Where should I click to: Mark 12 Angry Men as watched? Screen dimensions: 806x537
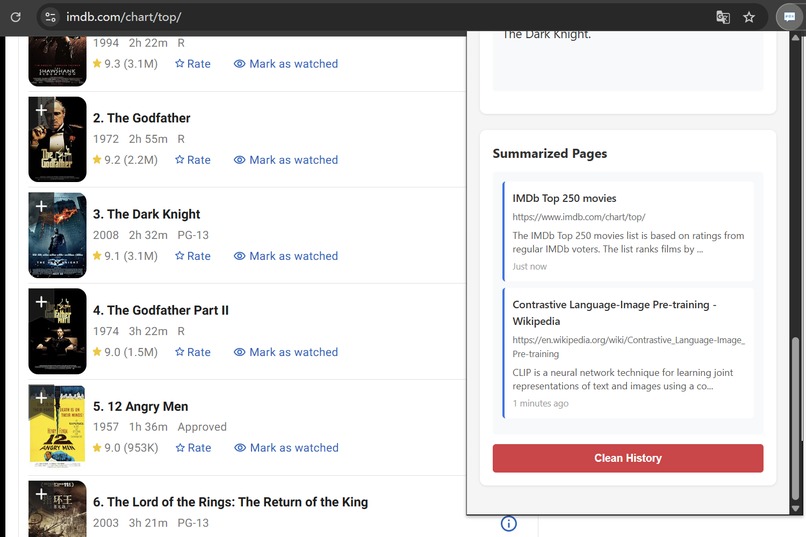coord(286,448)
